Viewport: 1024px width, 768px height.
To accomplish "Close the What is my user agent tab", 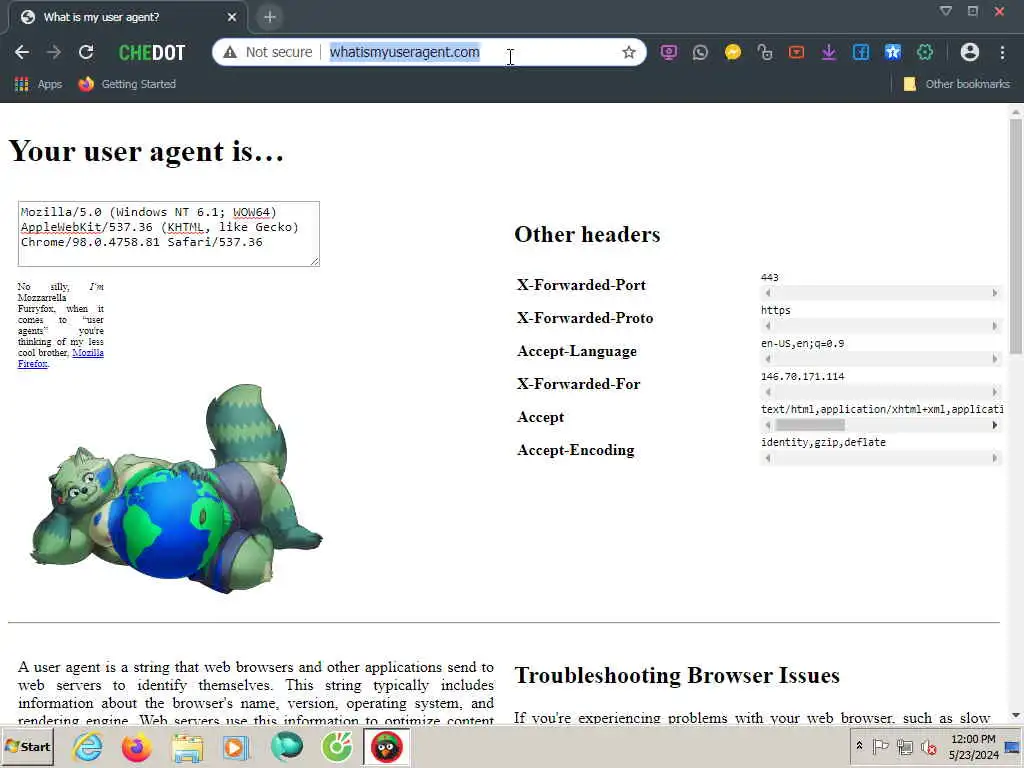I will pyautogui.click(x=232, y=17).
